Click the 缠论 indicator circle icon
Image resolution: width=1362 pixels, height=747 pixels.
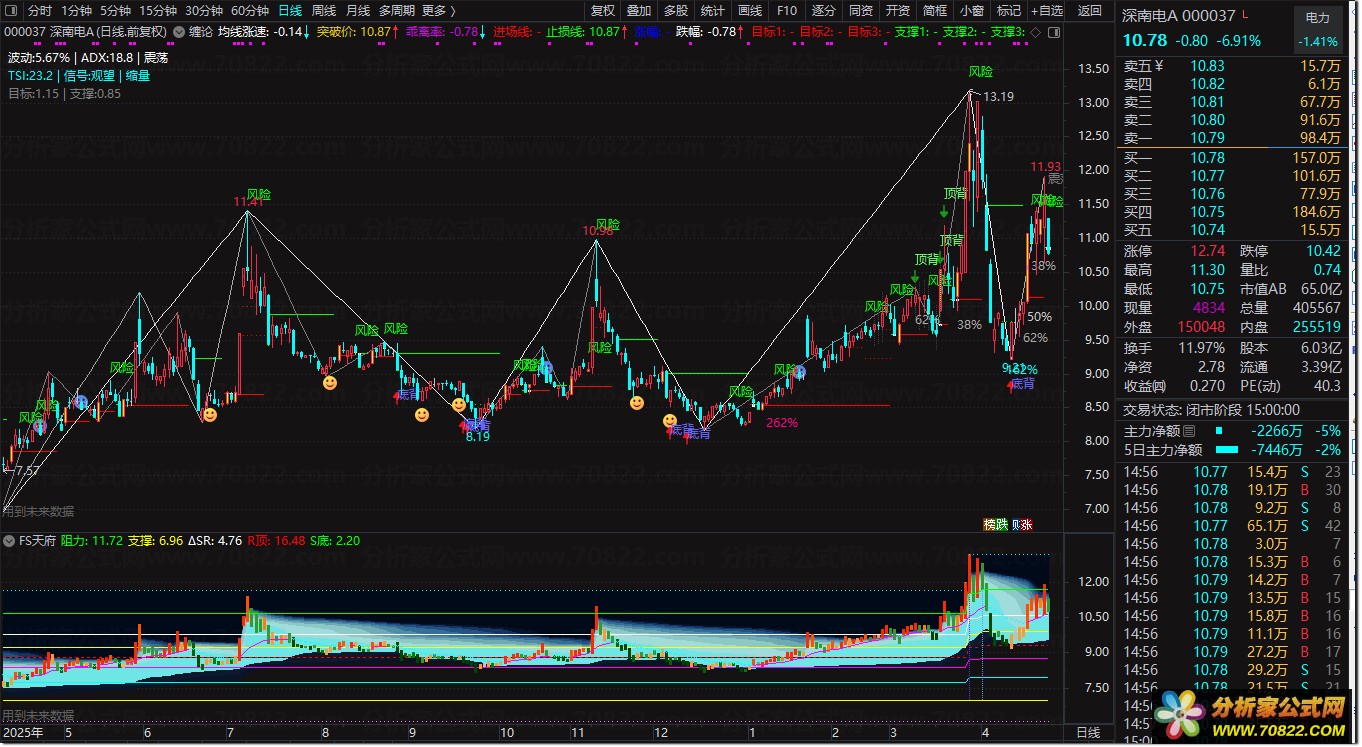coord(178,32)
